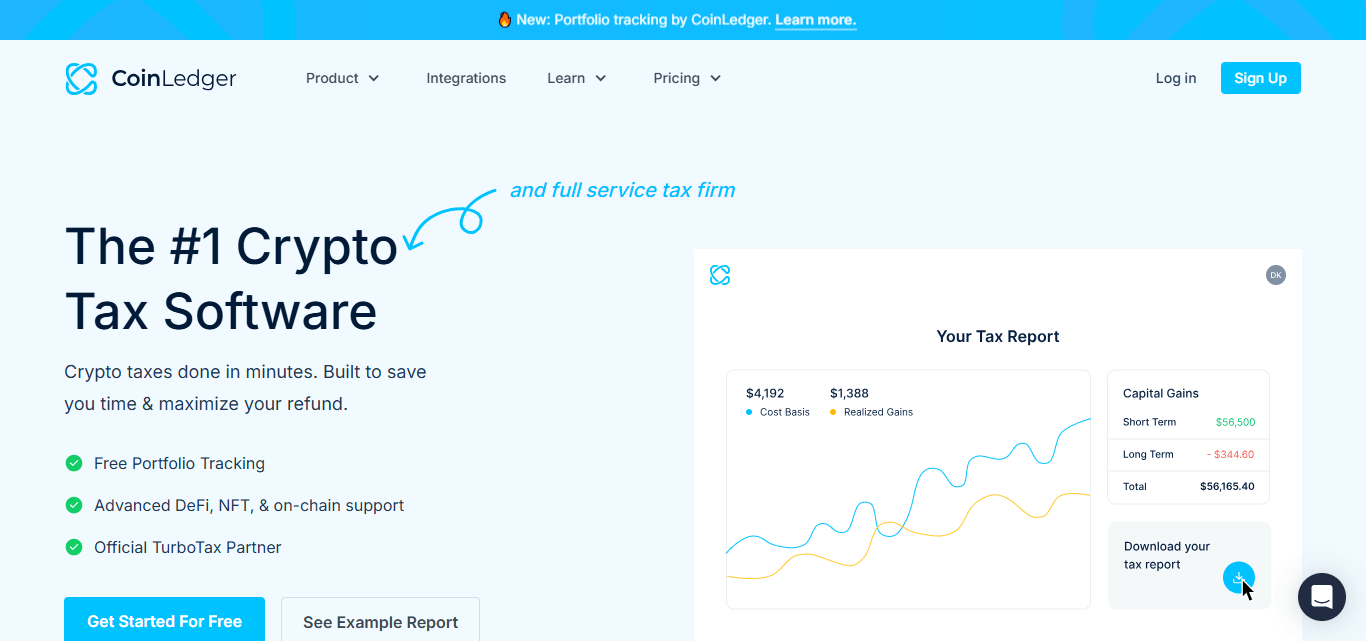Click the 'Short Term' row label
This screenshot has width=1366, height=641.
click(1149, 422)
